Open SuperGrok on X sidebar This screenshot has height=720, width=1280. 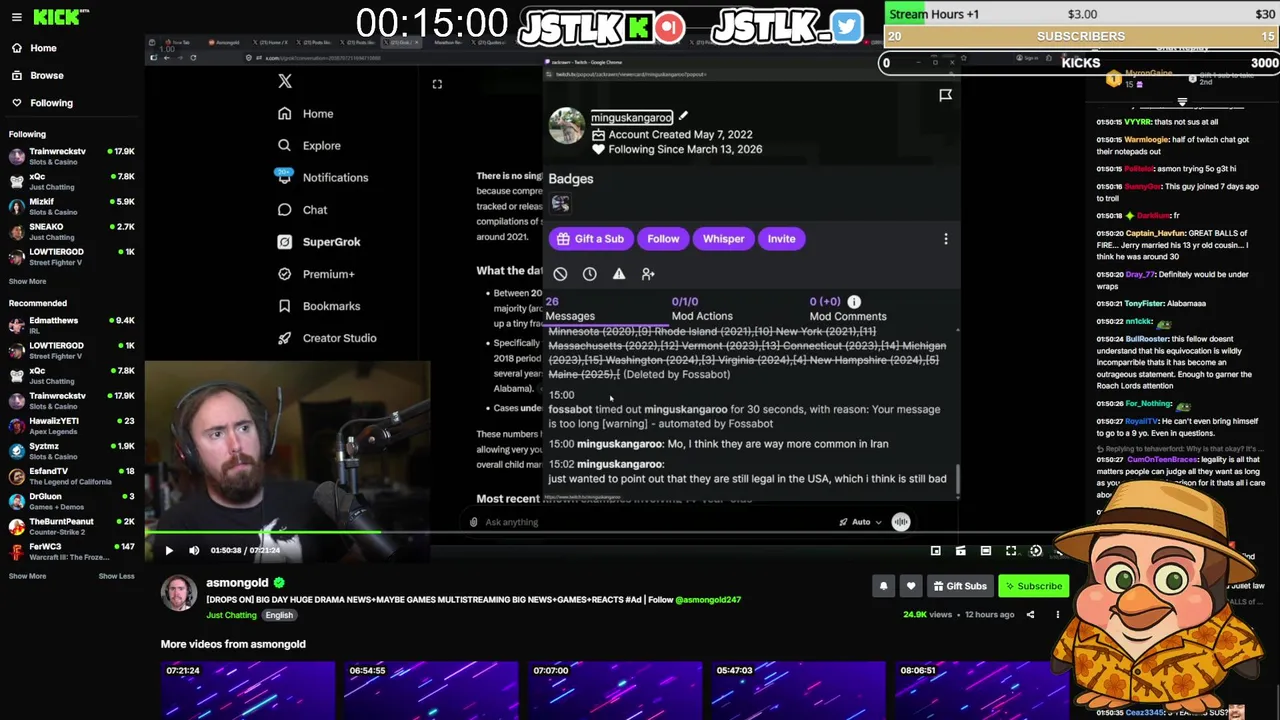pyautogui.click(x=319, y=242)
